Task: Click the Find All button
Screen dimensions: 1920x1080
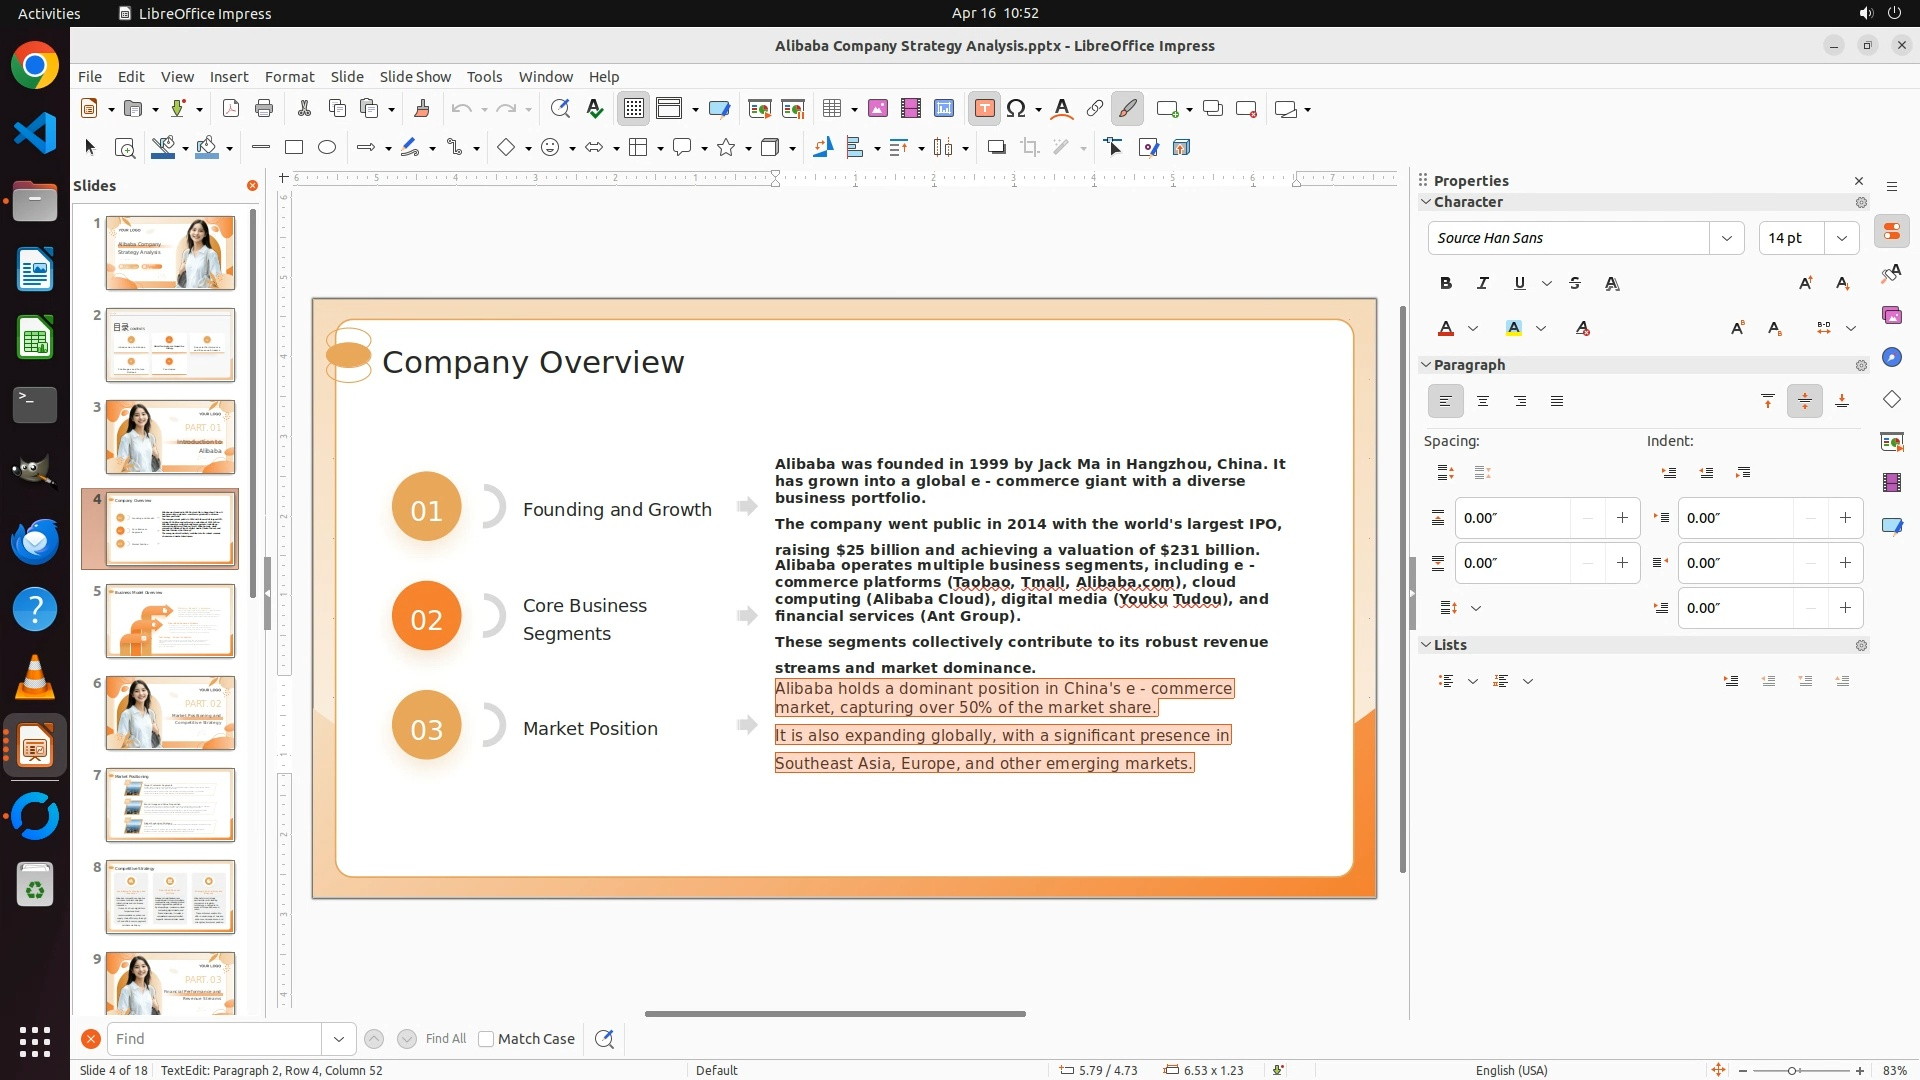Action: [445, 1039]
